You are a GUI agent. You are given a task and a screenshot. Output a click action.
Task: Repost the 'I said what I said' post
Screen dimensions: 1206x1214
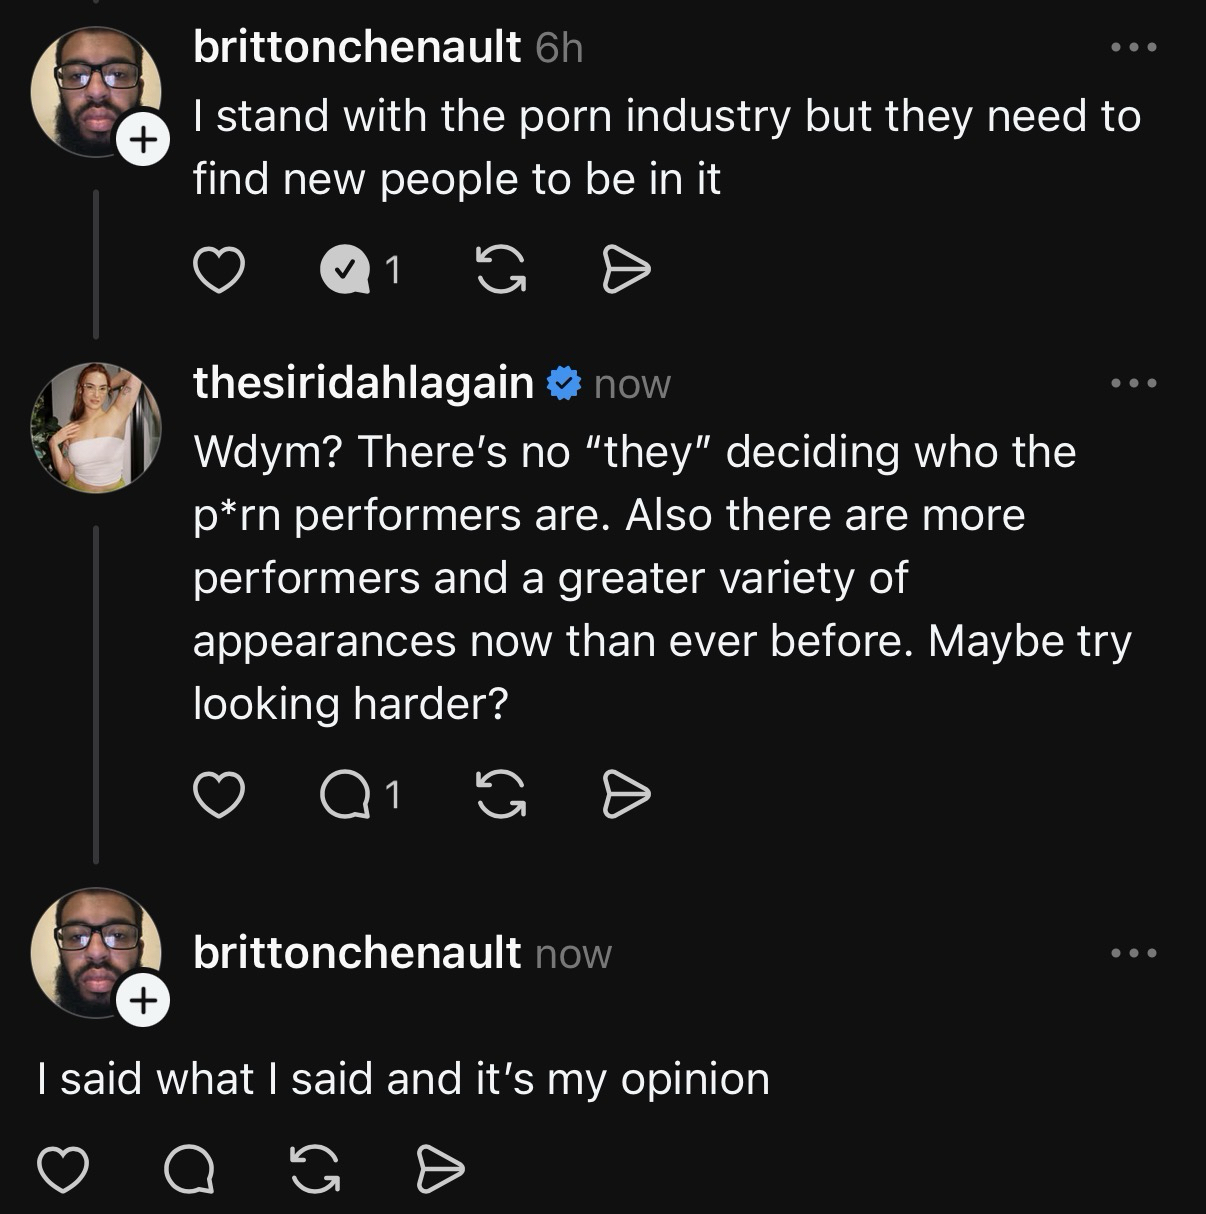coord(314,1169)
